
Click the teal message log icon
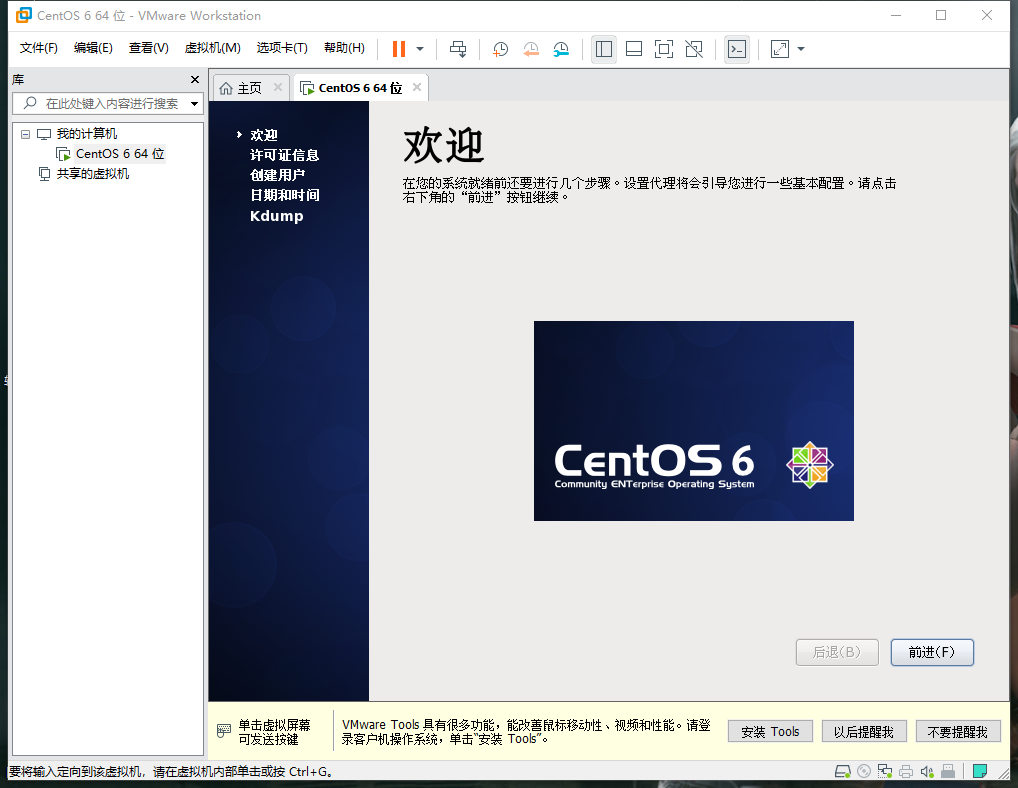click(980, 771)
